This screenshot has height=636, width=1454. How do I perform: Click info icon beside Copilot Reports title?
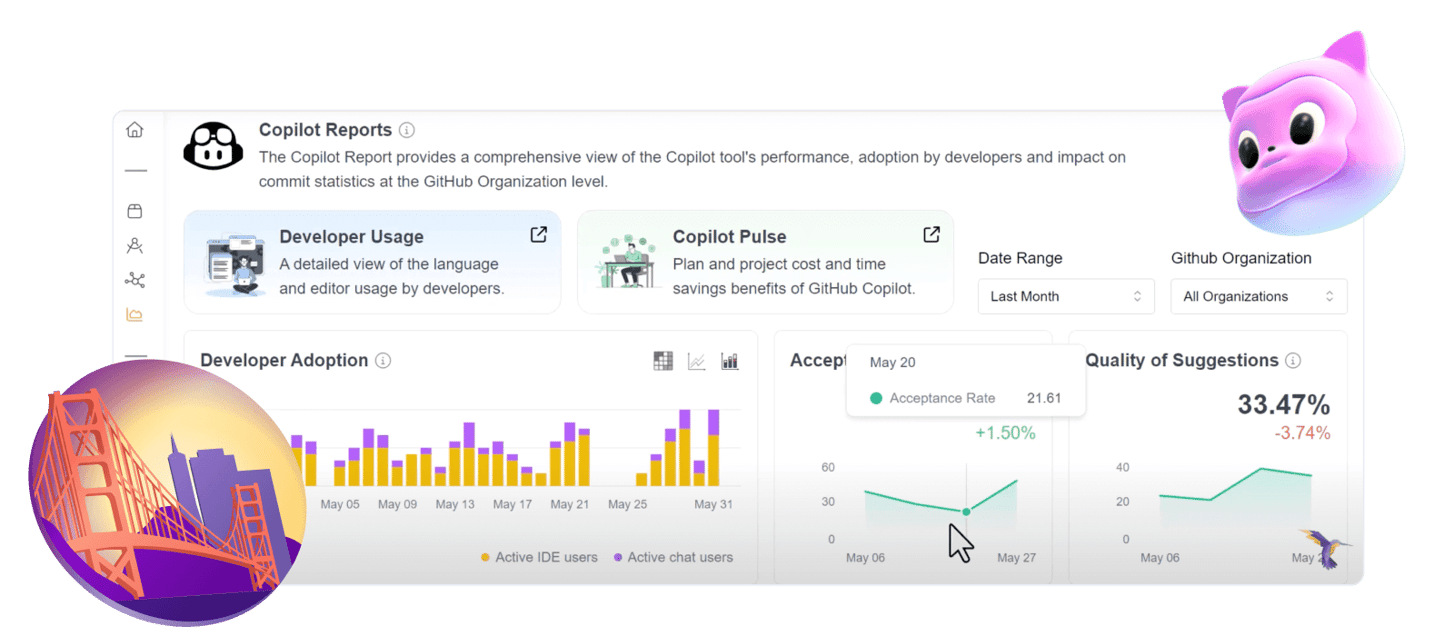coord(407,130)
